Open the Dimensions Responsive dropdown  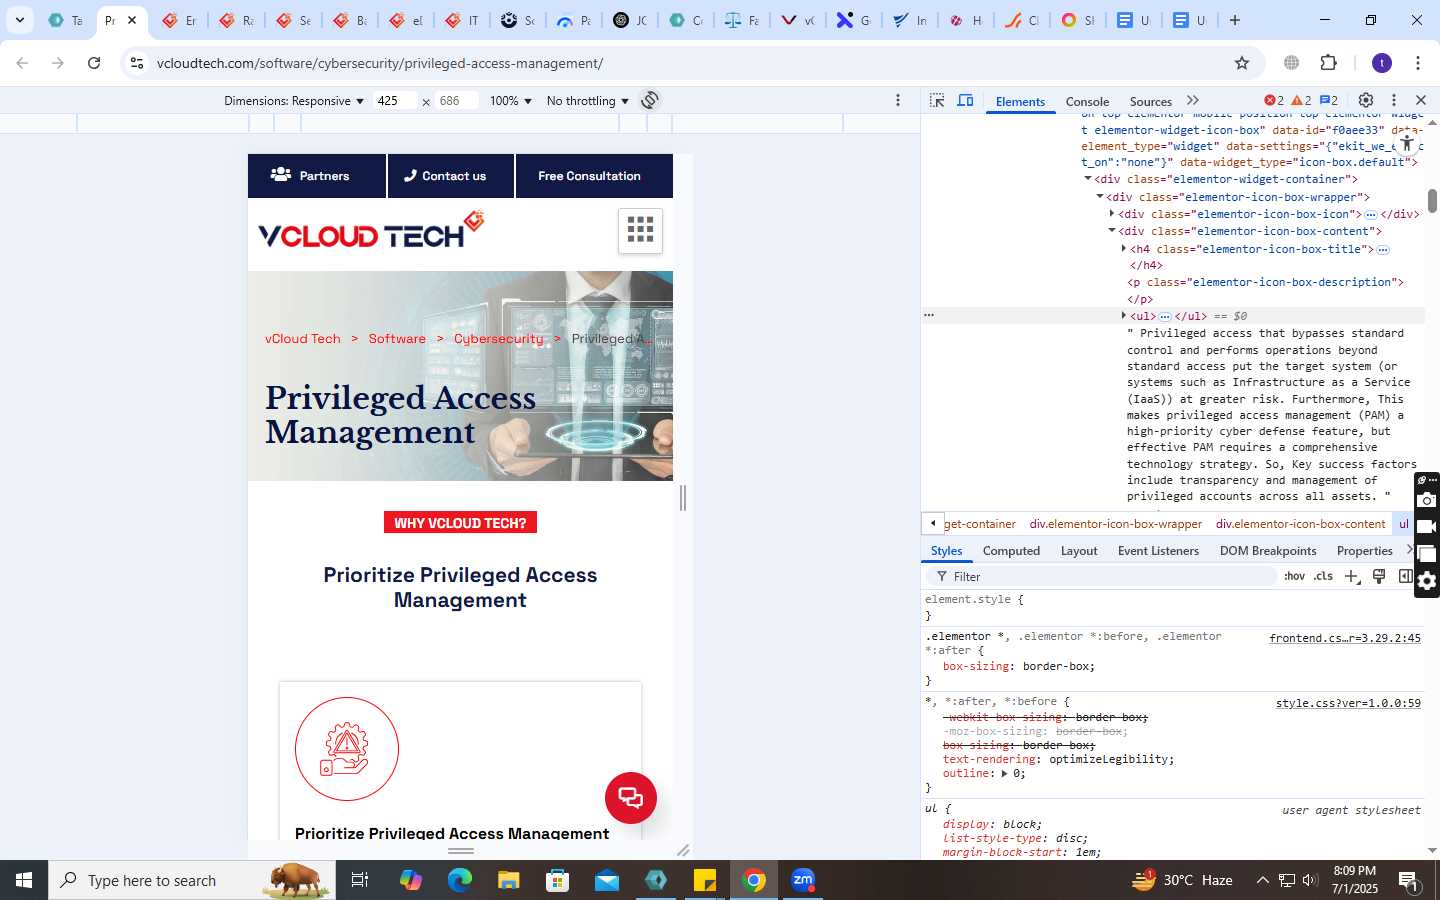(x=294, y=101)
